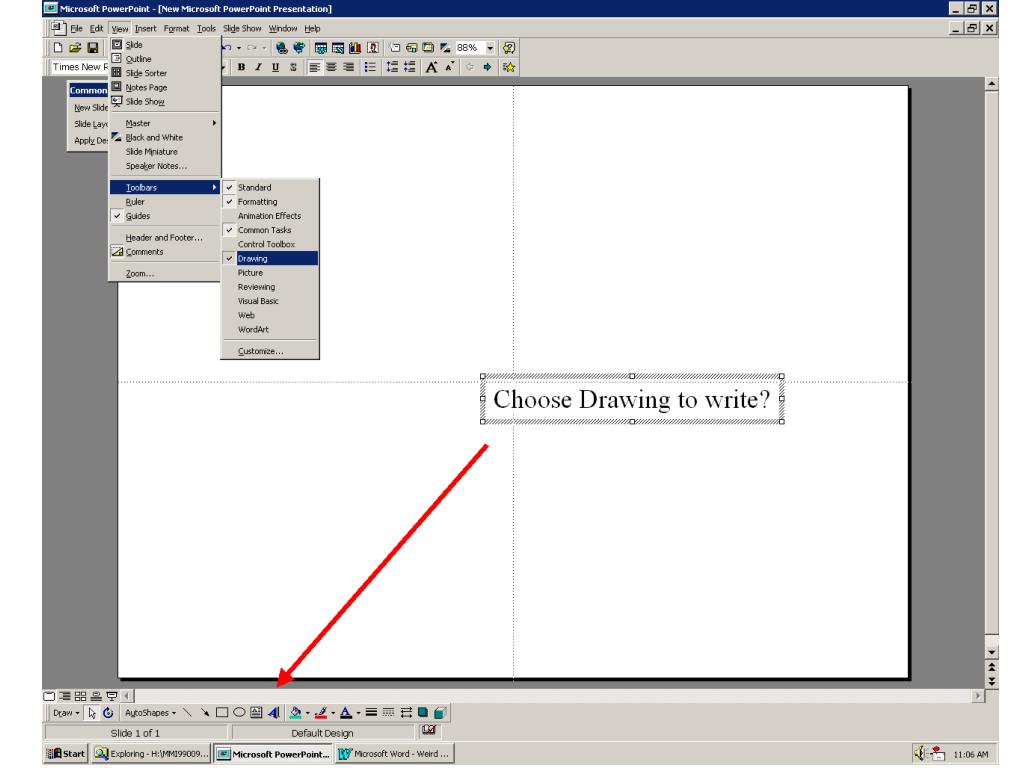Open the undo history dropdown arrow

coord(238,48)
